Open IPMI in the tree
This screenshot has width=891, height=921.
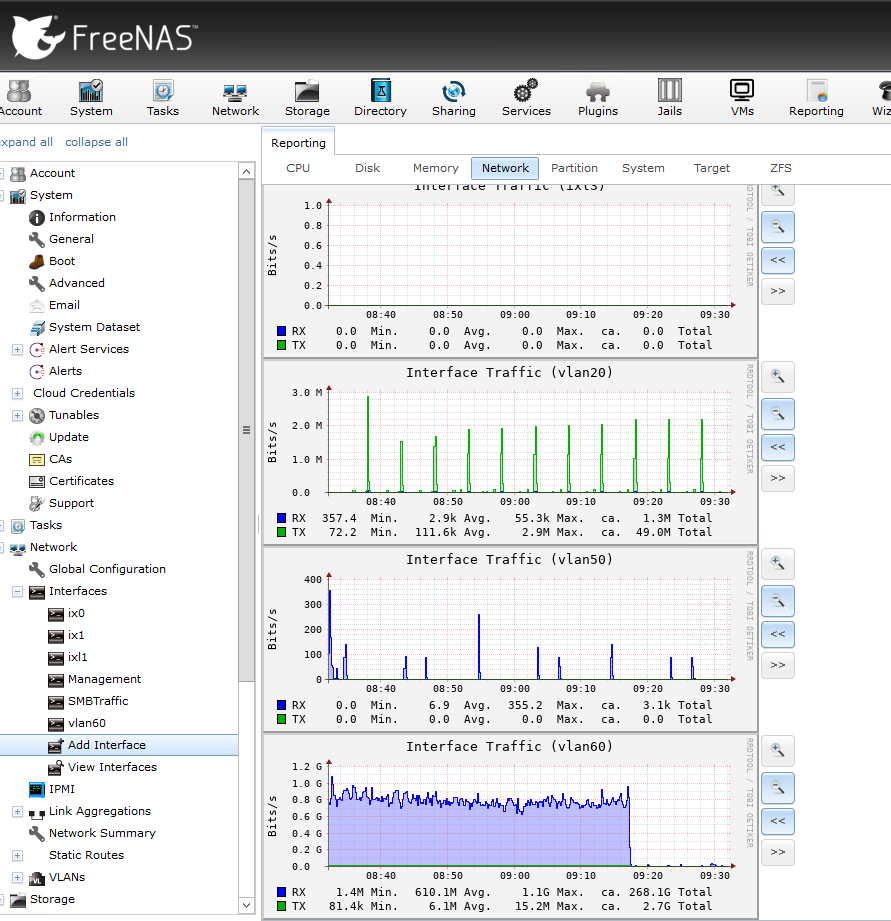62,789
